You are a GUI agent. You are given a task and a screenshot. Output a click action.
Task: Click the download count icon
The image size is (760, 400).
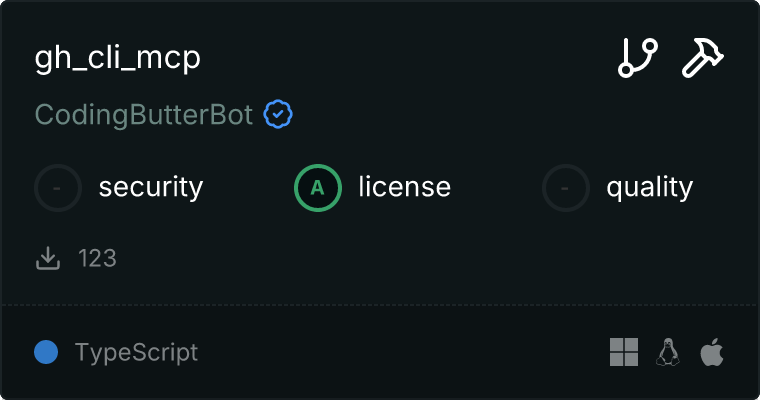pyautogui.click(x=48, y=258)
